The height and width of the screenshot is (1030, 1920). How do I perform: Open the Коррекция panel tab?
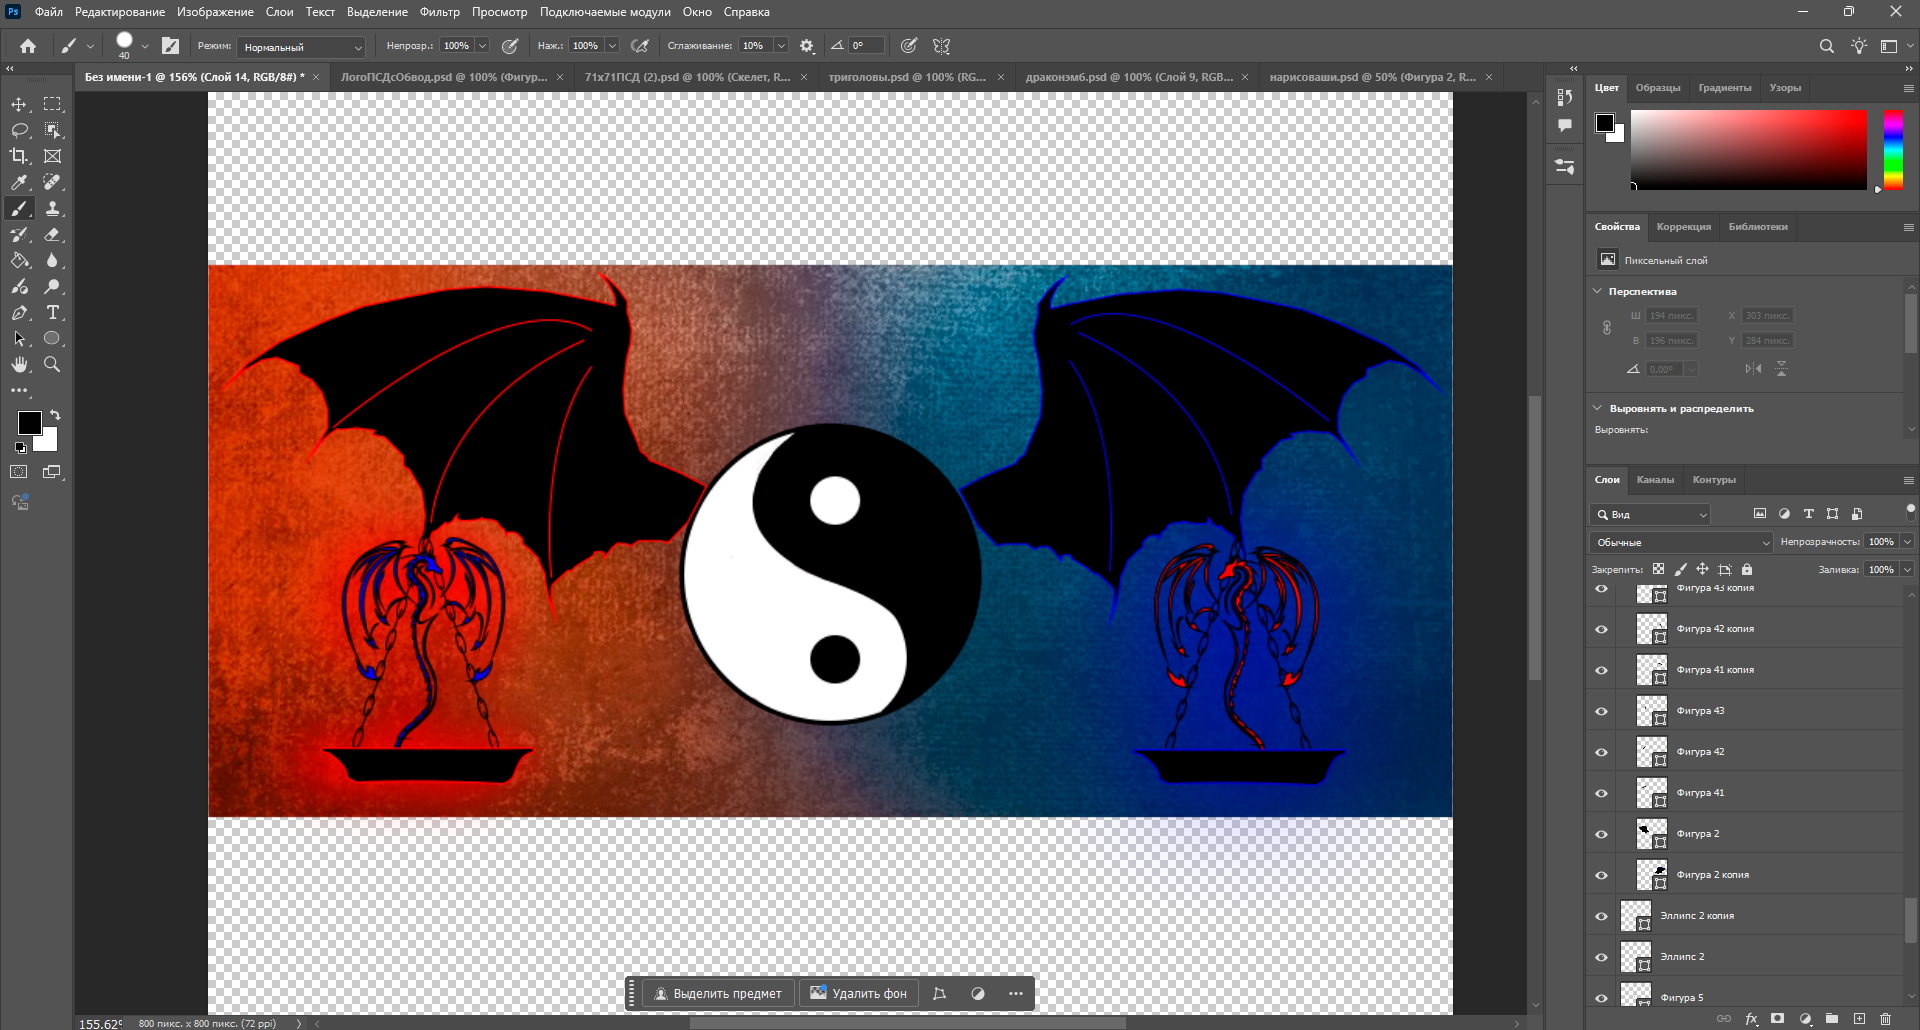click(x=1683, y=227)
